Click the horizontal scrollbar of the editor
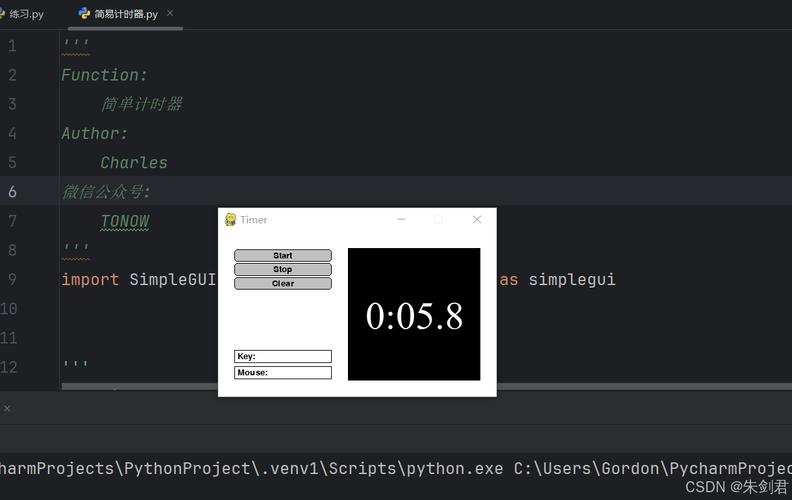Image resolution: width=792 pixels, height=500 pixels. [x=427, y=386]
